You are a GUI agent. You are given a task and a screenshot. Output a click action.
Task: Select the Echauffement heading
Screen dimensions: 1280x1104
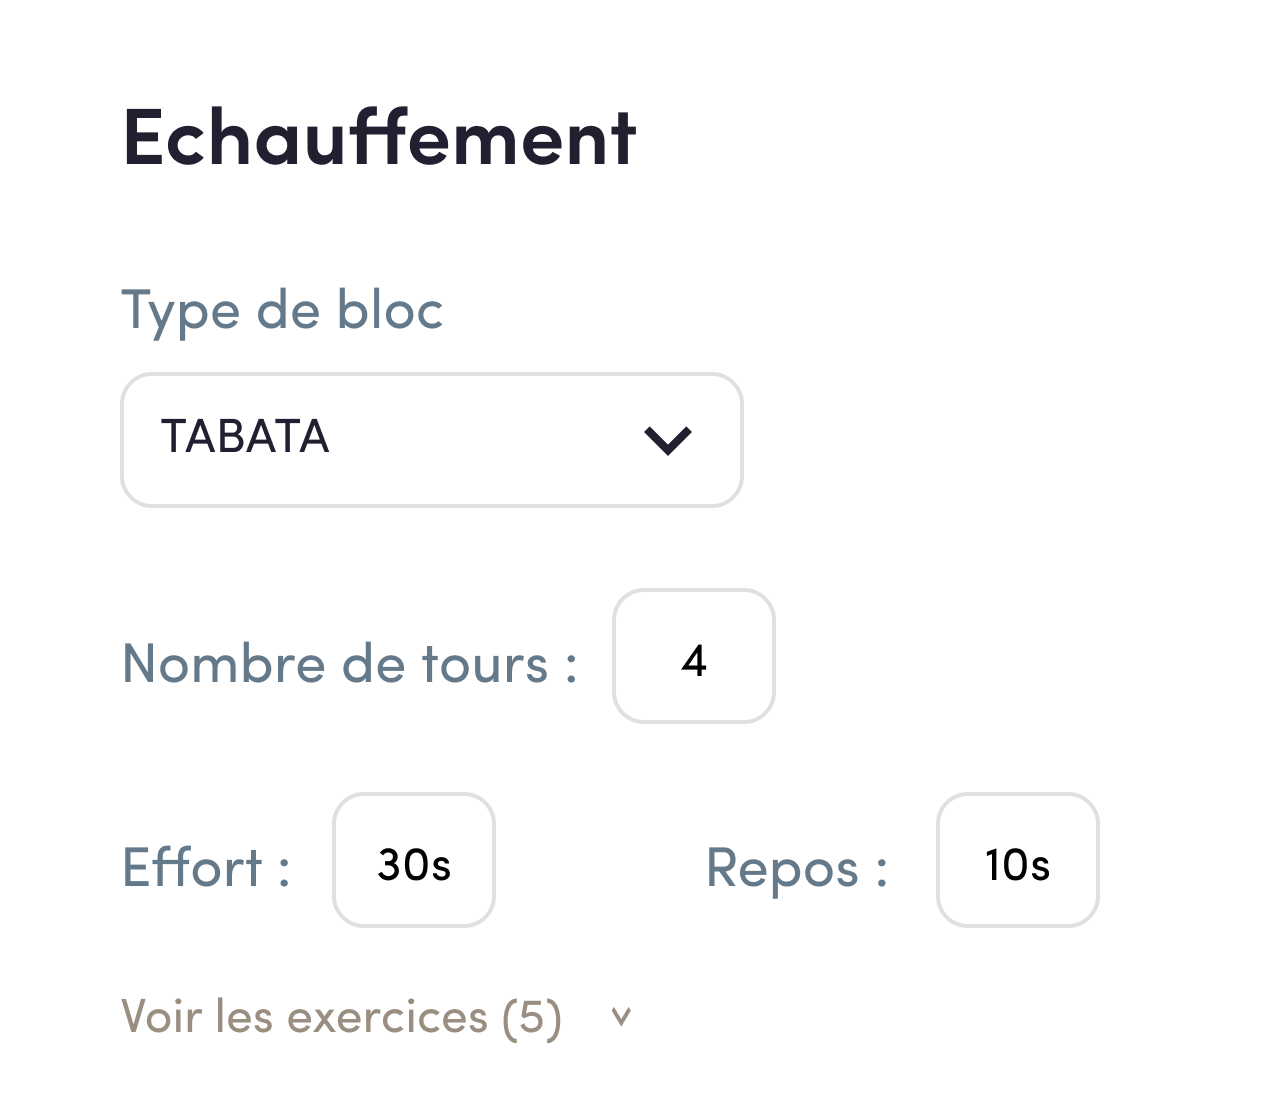379,137
